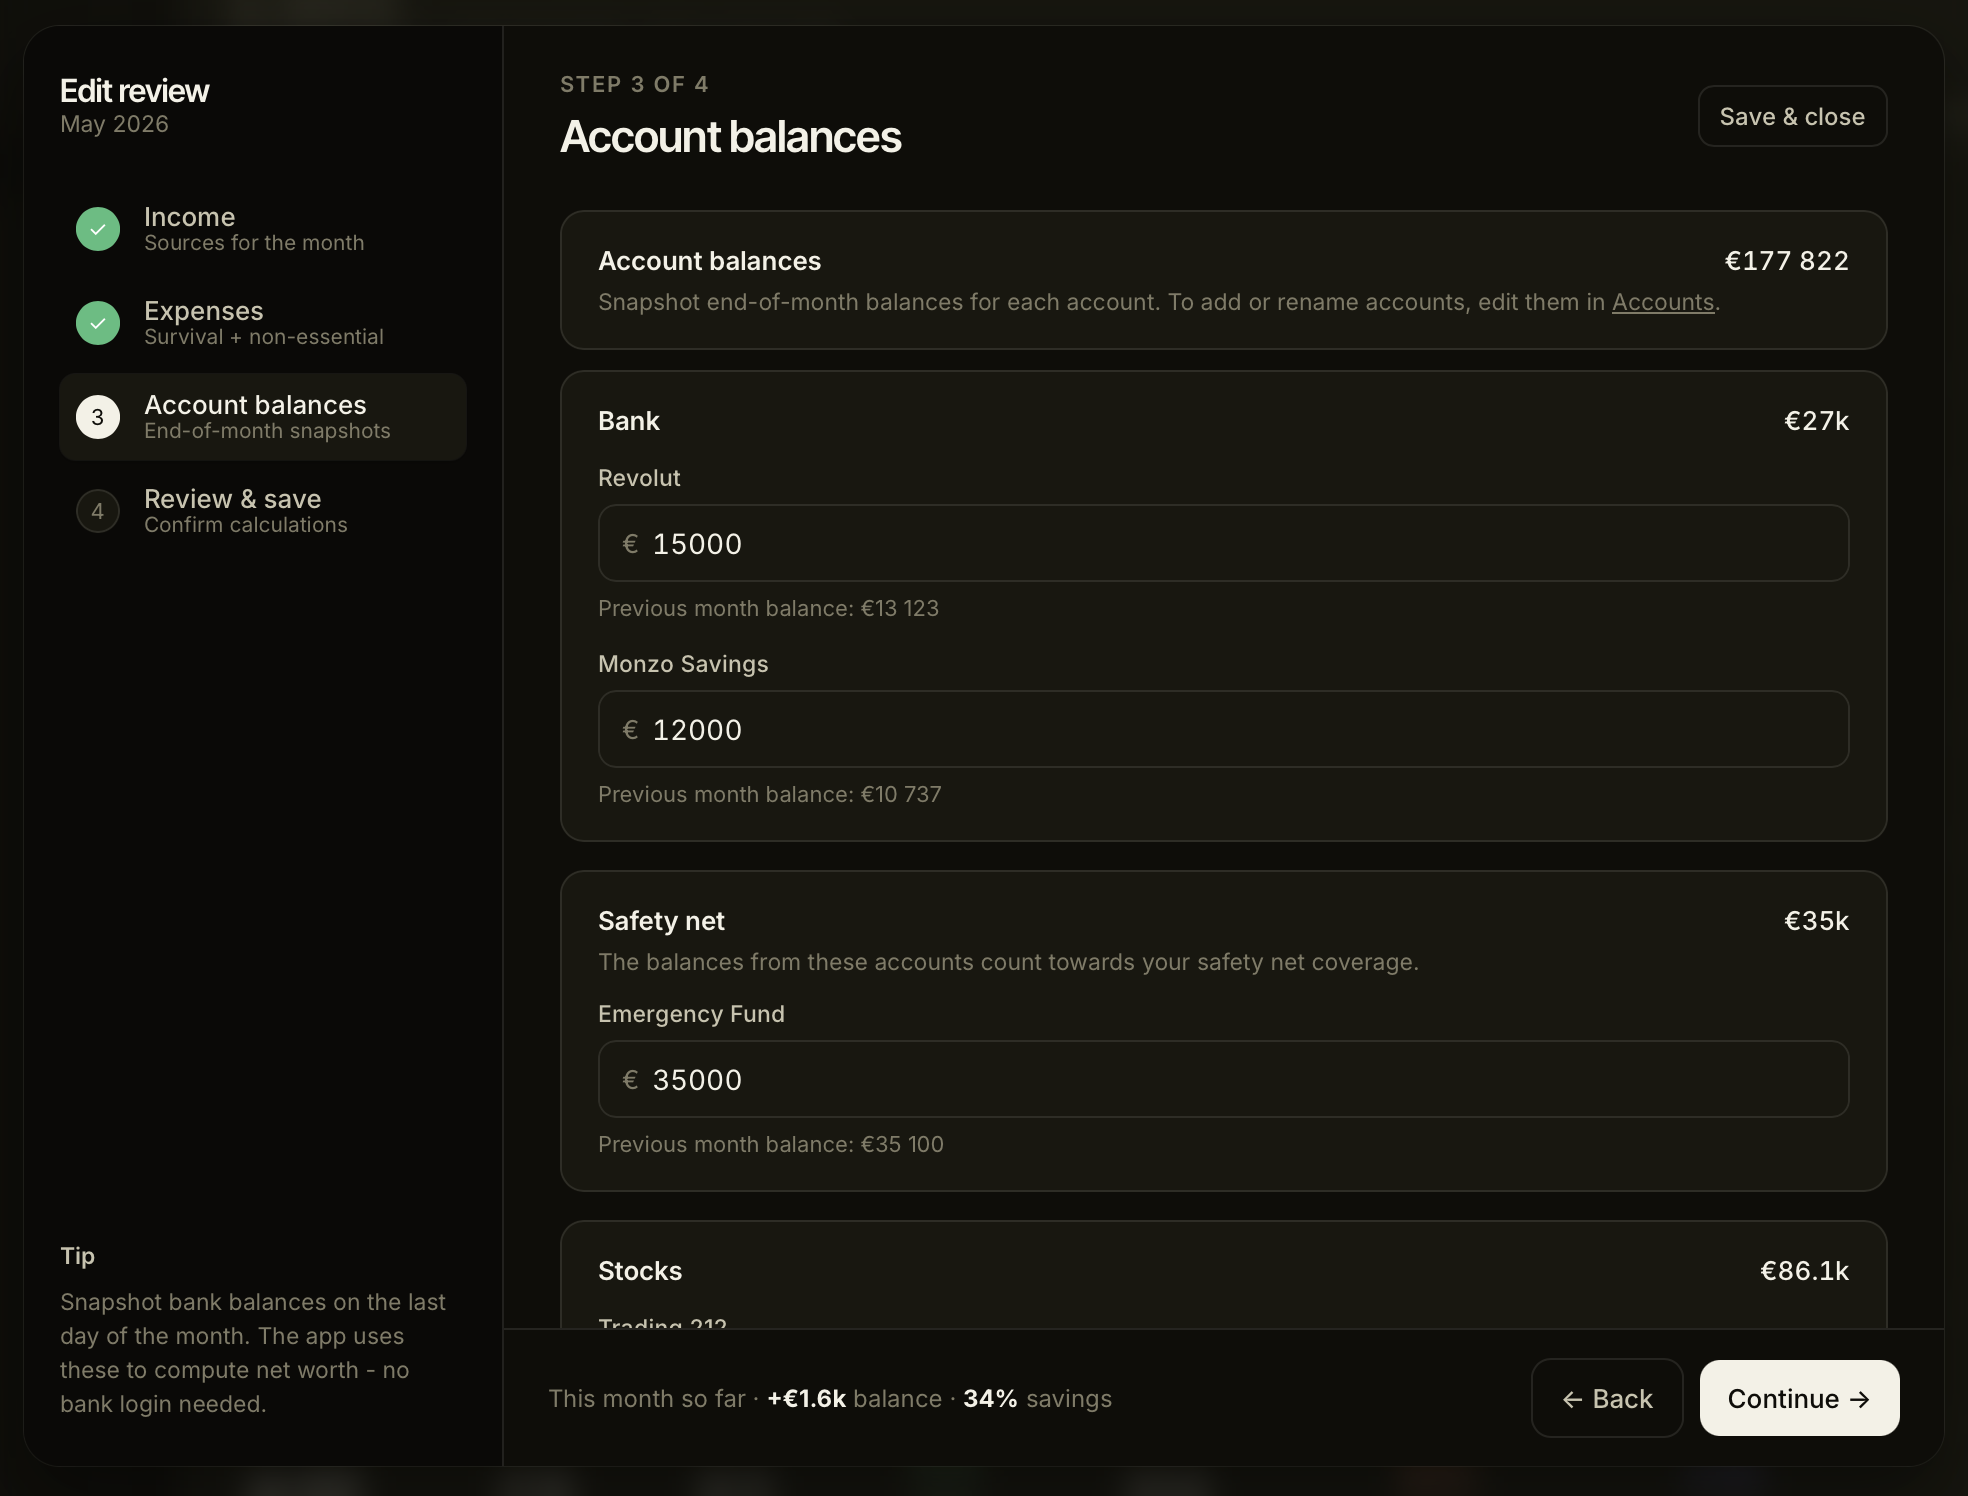1968x1496 pixels.
Task: Click the Back button
Action: tap(1607, 1398)
